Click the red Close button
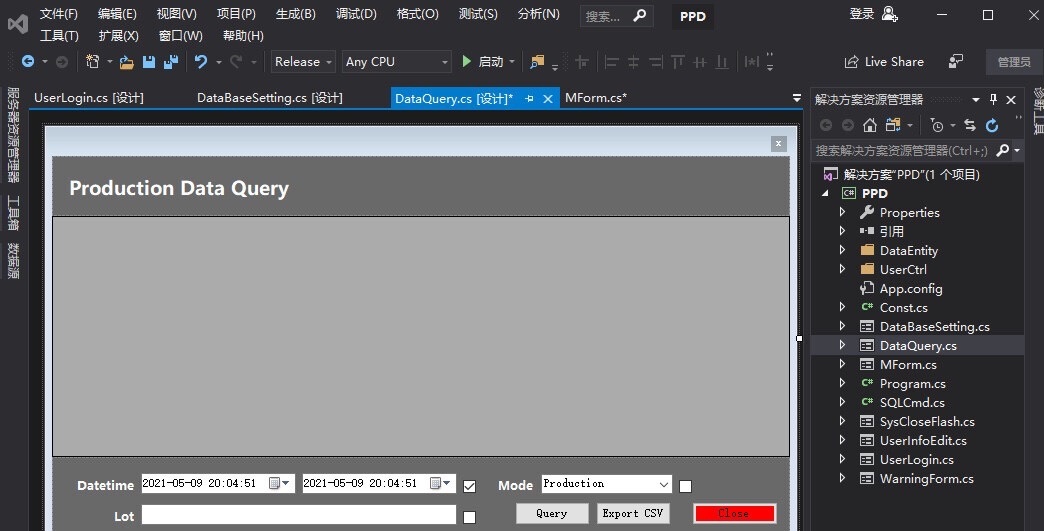 (x=734, y=513)
